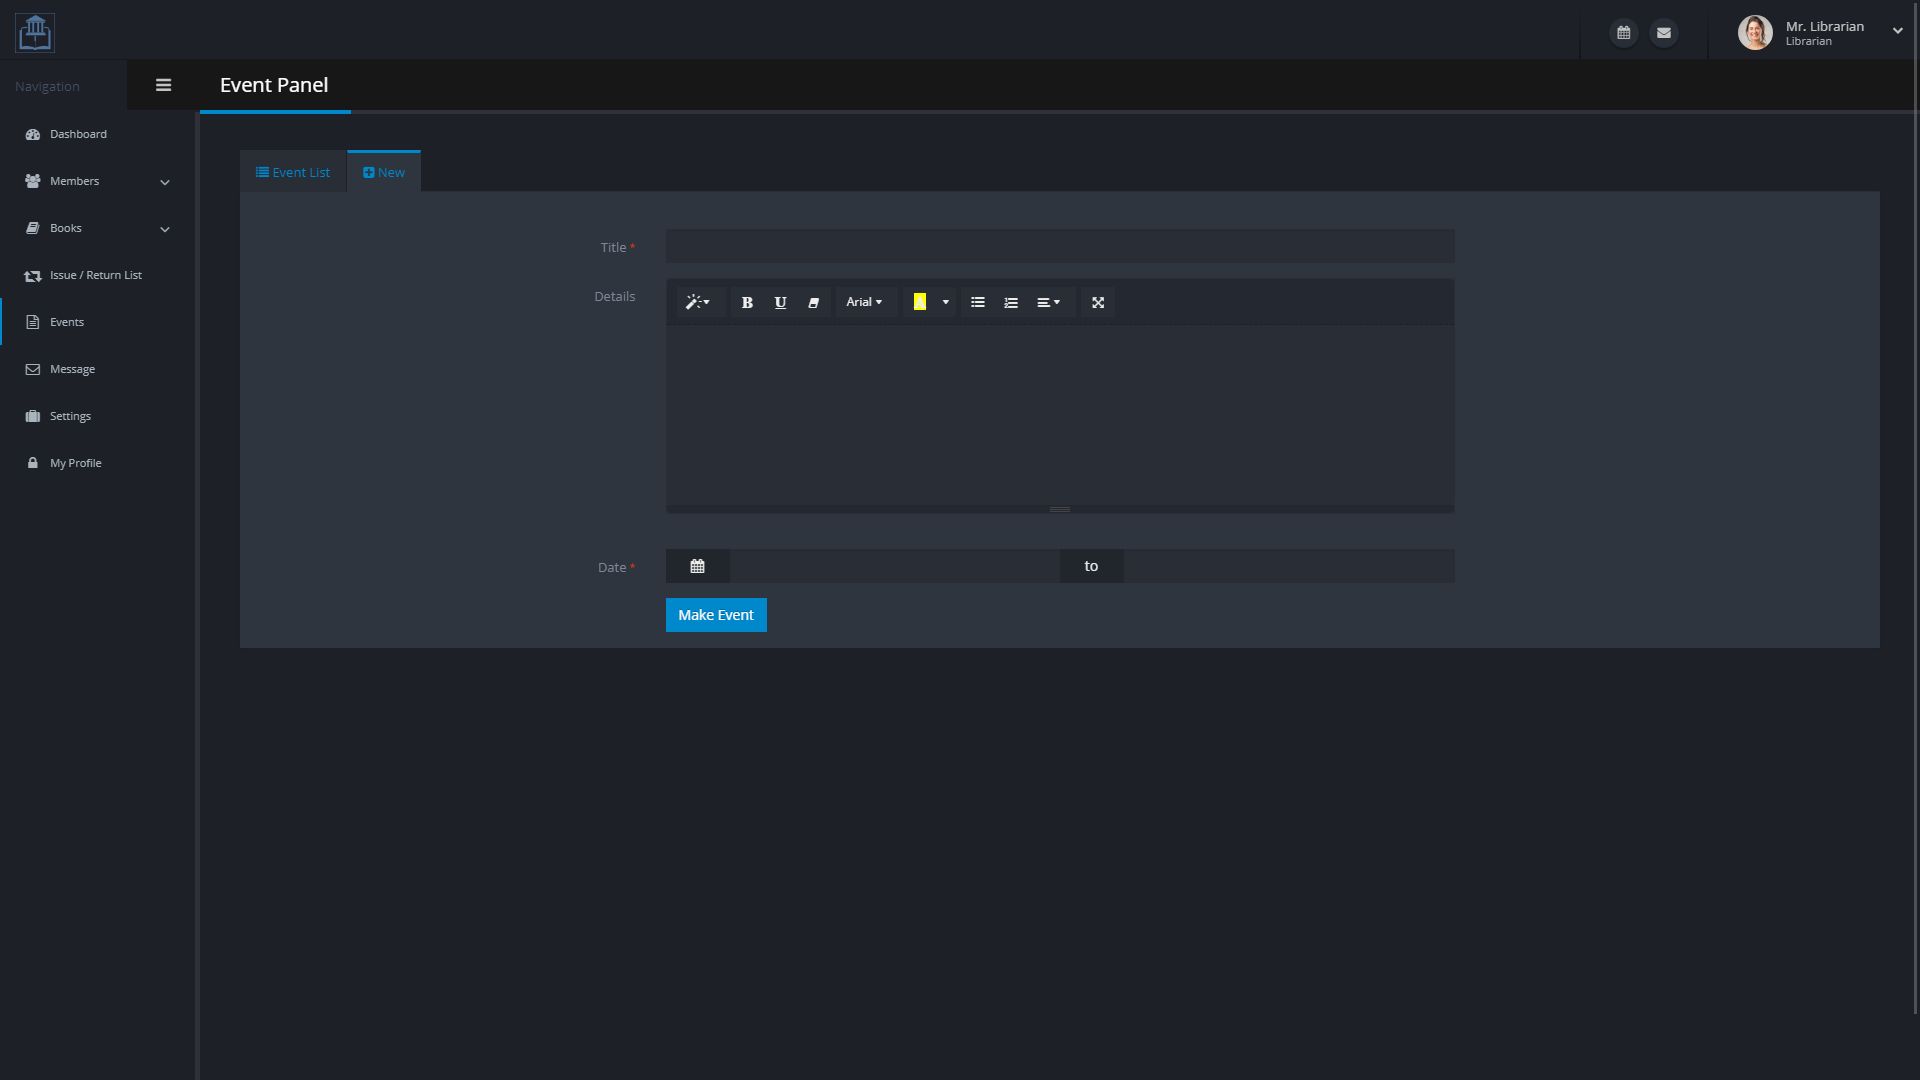Expand editor to fullscreen mode

point(1098,302)
